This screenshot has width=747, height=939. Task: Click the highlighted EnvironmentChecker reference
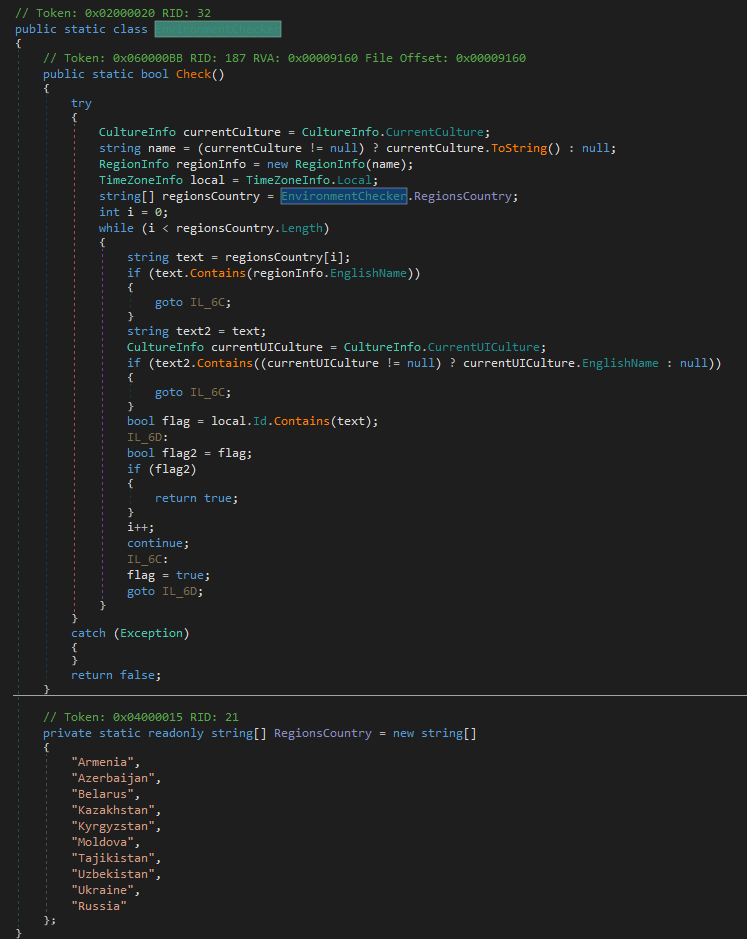343,196
